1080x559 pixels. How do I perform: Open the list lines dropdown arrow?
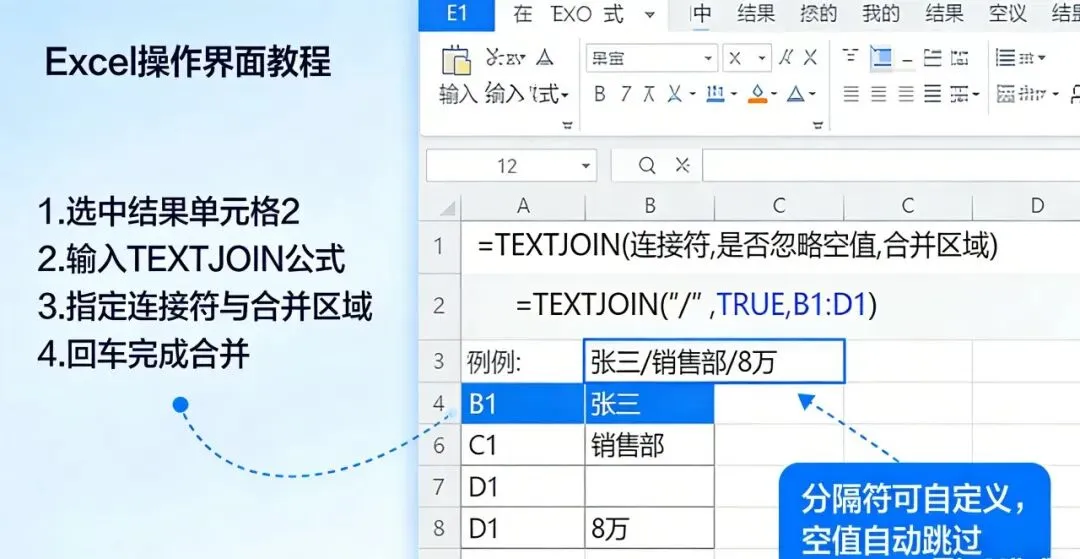click(1041, 58)
